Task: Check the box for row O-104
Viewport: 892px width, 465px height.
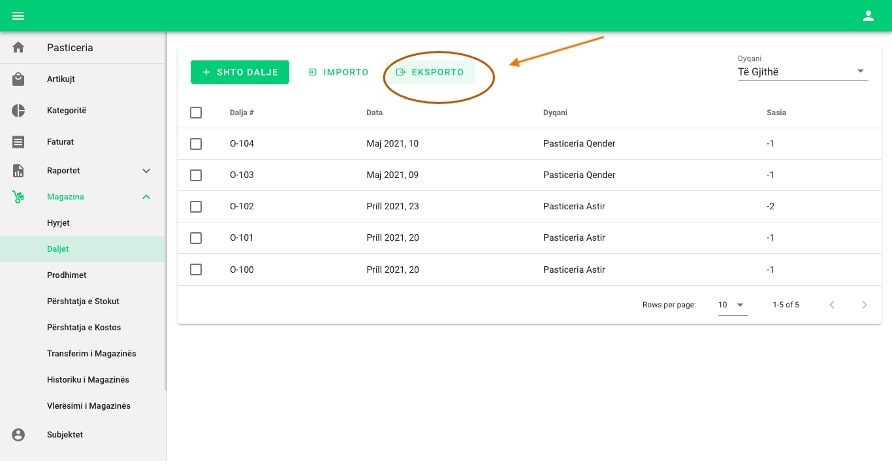Action: [196, 144]
